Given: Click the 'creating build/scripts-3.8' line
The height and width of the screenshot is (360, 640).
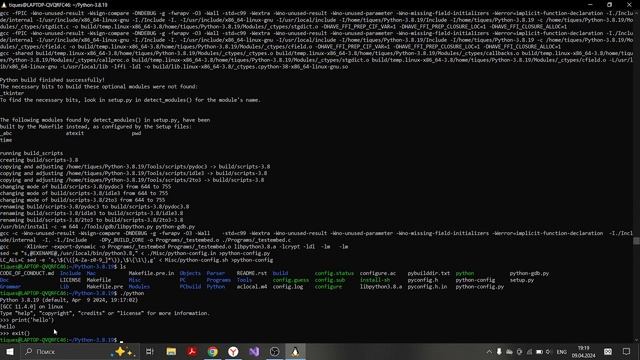Looking at the screenshot, I should coord(39,160).
